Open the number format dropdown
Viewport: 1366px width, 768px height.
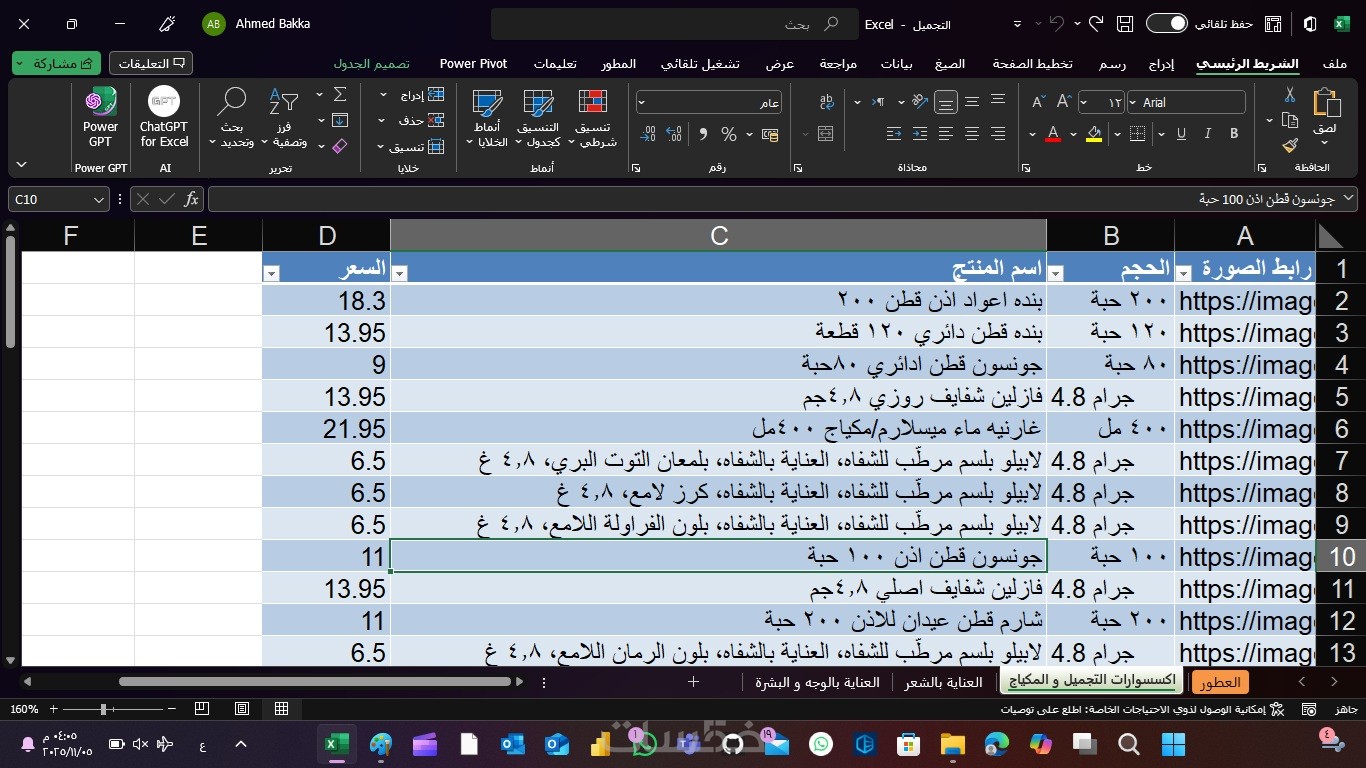click(642, 103)
